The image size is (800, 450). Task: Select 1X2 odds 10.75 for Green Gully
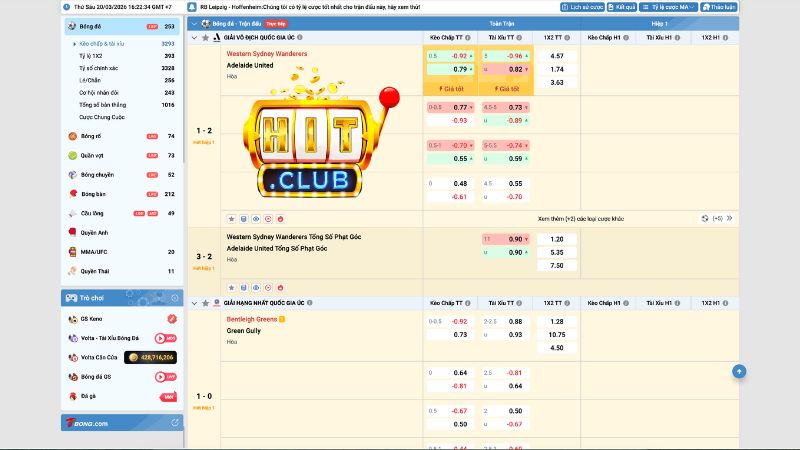coord(557,335)
